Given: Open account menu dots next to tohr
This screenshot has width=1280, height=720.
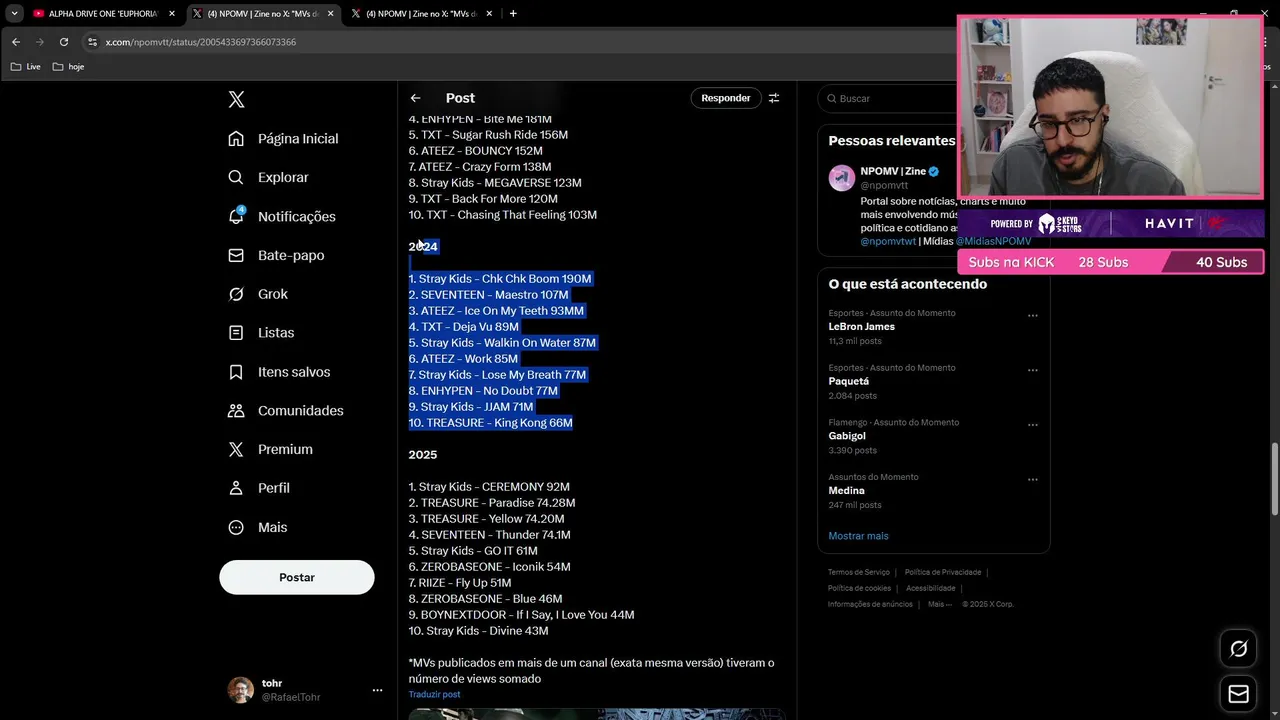Looking at the screenshot, I should point(377,690).
